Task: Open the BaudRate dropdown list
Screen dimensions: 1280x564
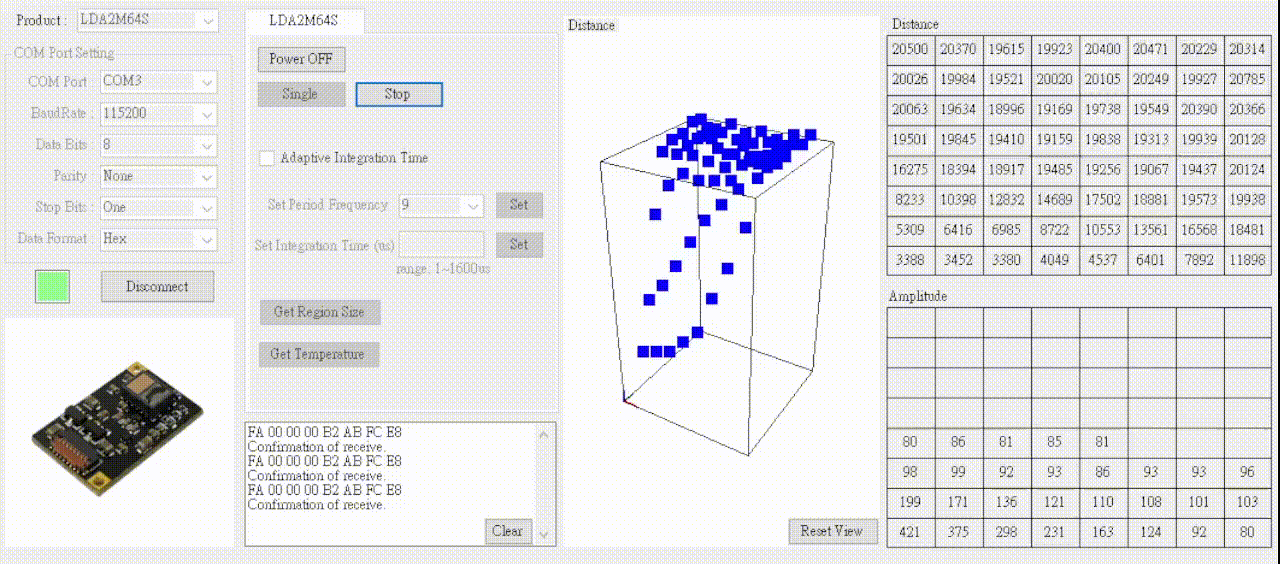Action: (207, 114)
